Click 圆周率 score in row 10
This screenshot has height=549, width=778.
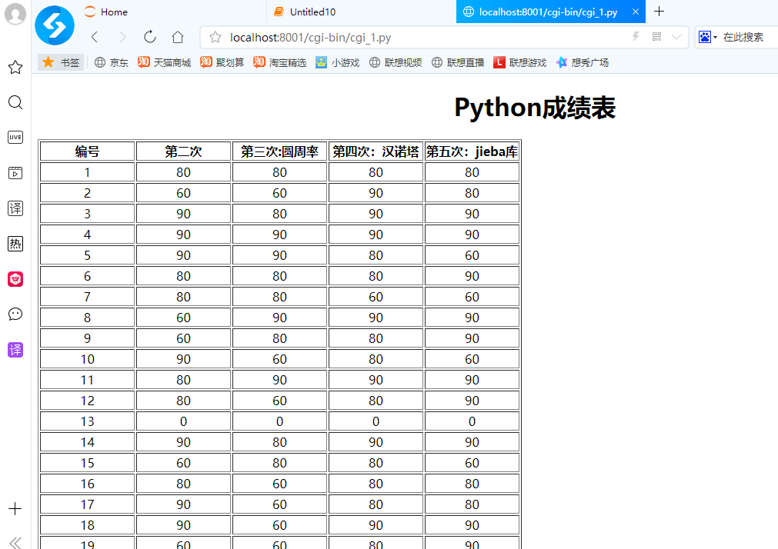279,359
